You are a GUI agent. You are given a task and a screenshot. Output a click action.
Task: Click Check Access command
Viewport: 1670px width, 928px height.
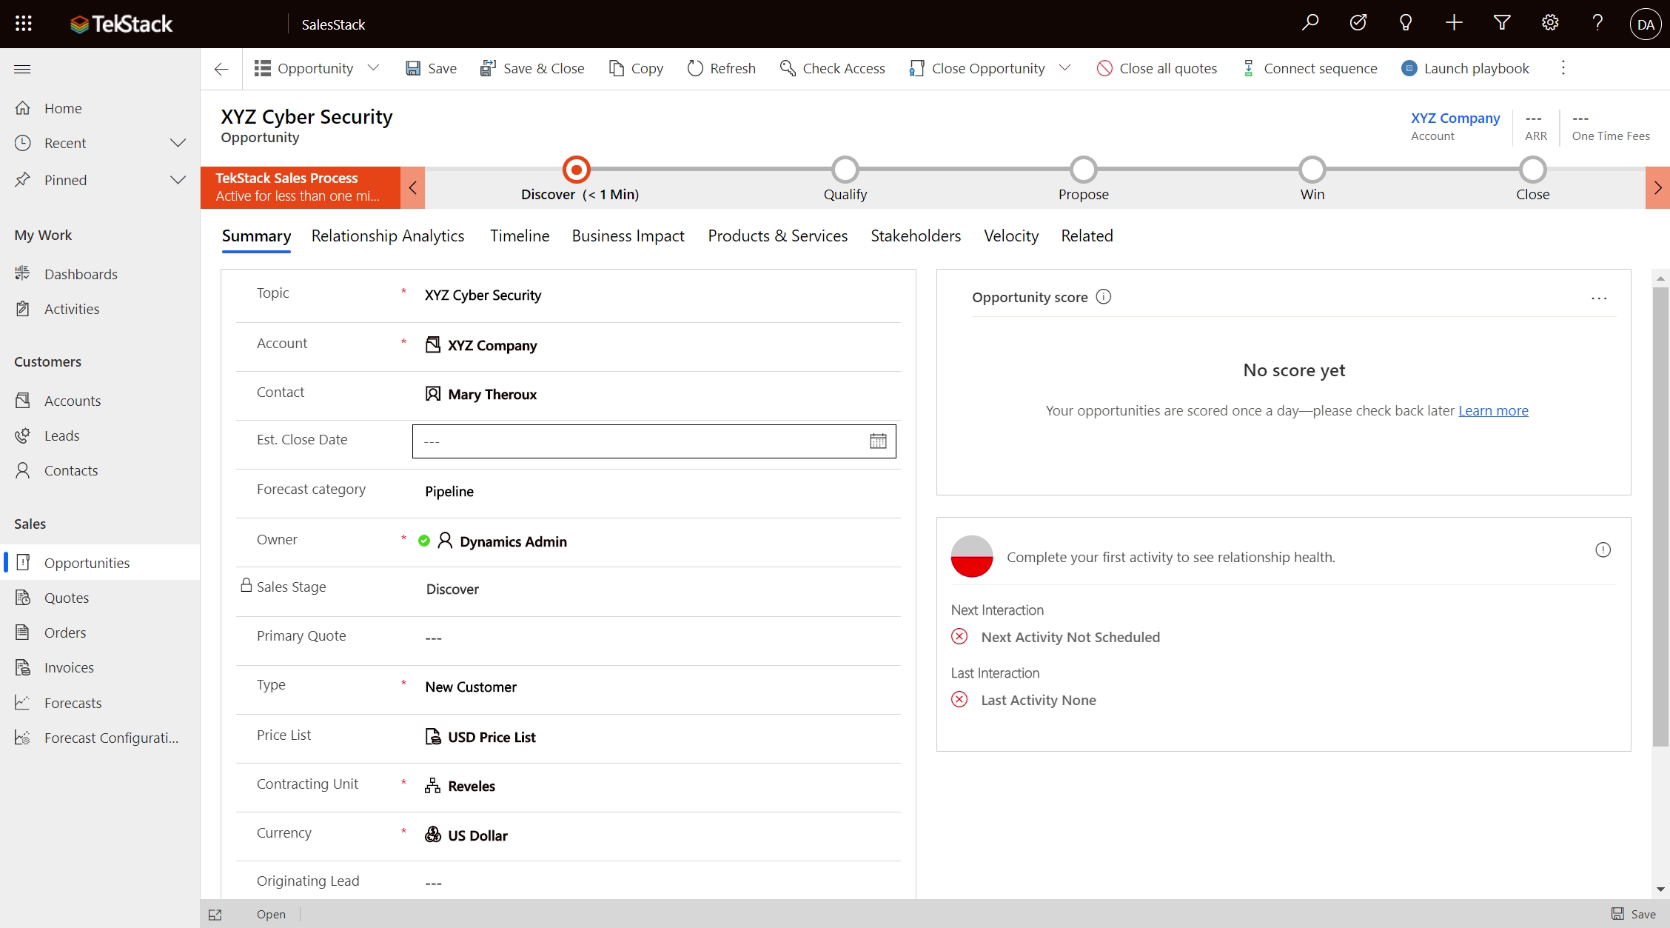click(832, 68)
